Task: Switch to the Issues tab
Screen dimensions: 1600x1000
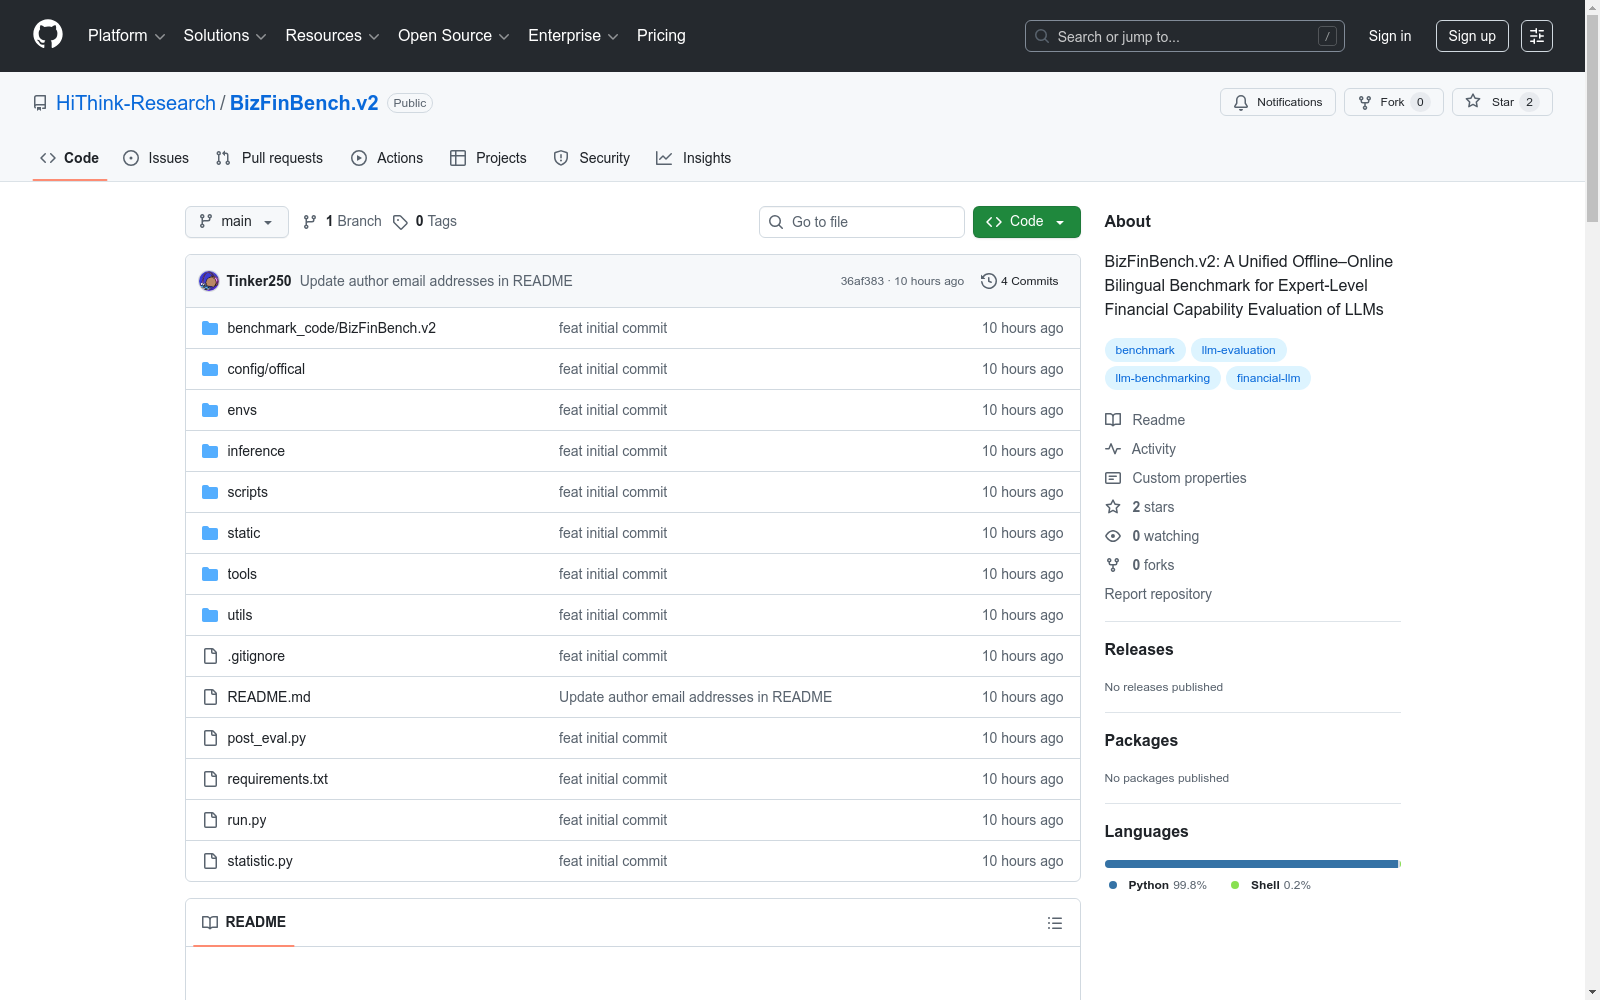Action: click(156, 158)
